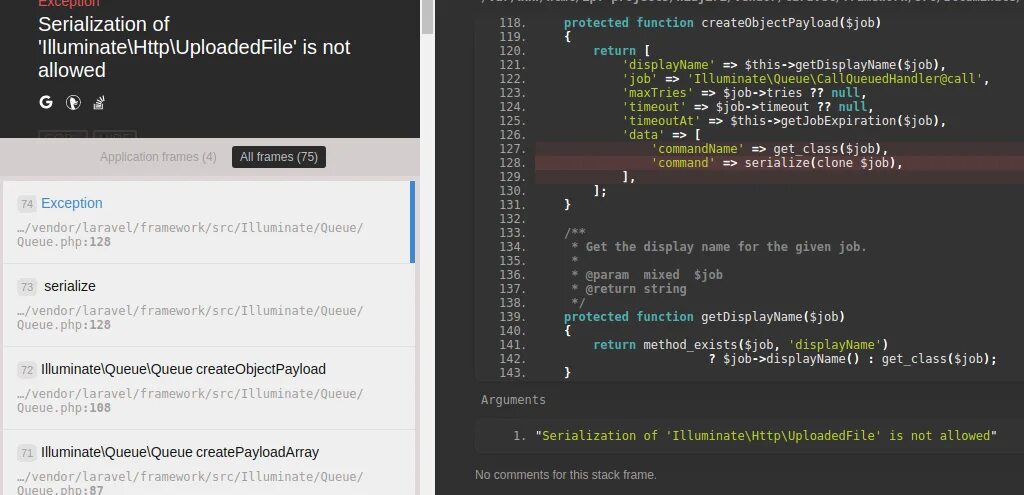
Task: Switch to Application frames (4) tab
Action: pos(158,157)
